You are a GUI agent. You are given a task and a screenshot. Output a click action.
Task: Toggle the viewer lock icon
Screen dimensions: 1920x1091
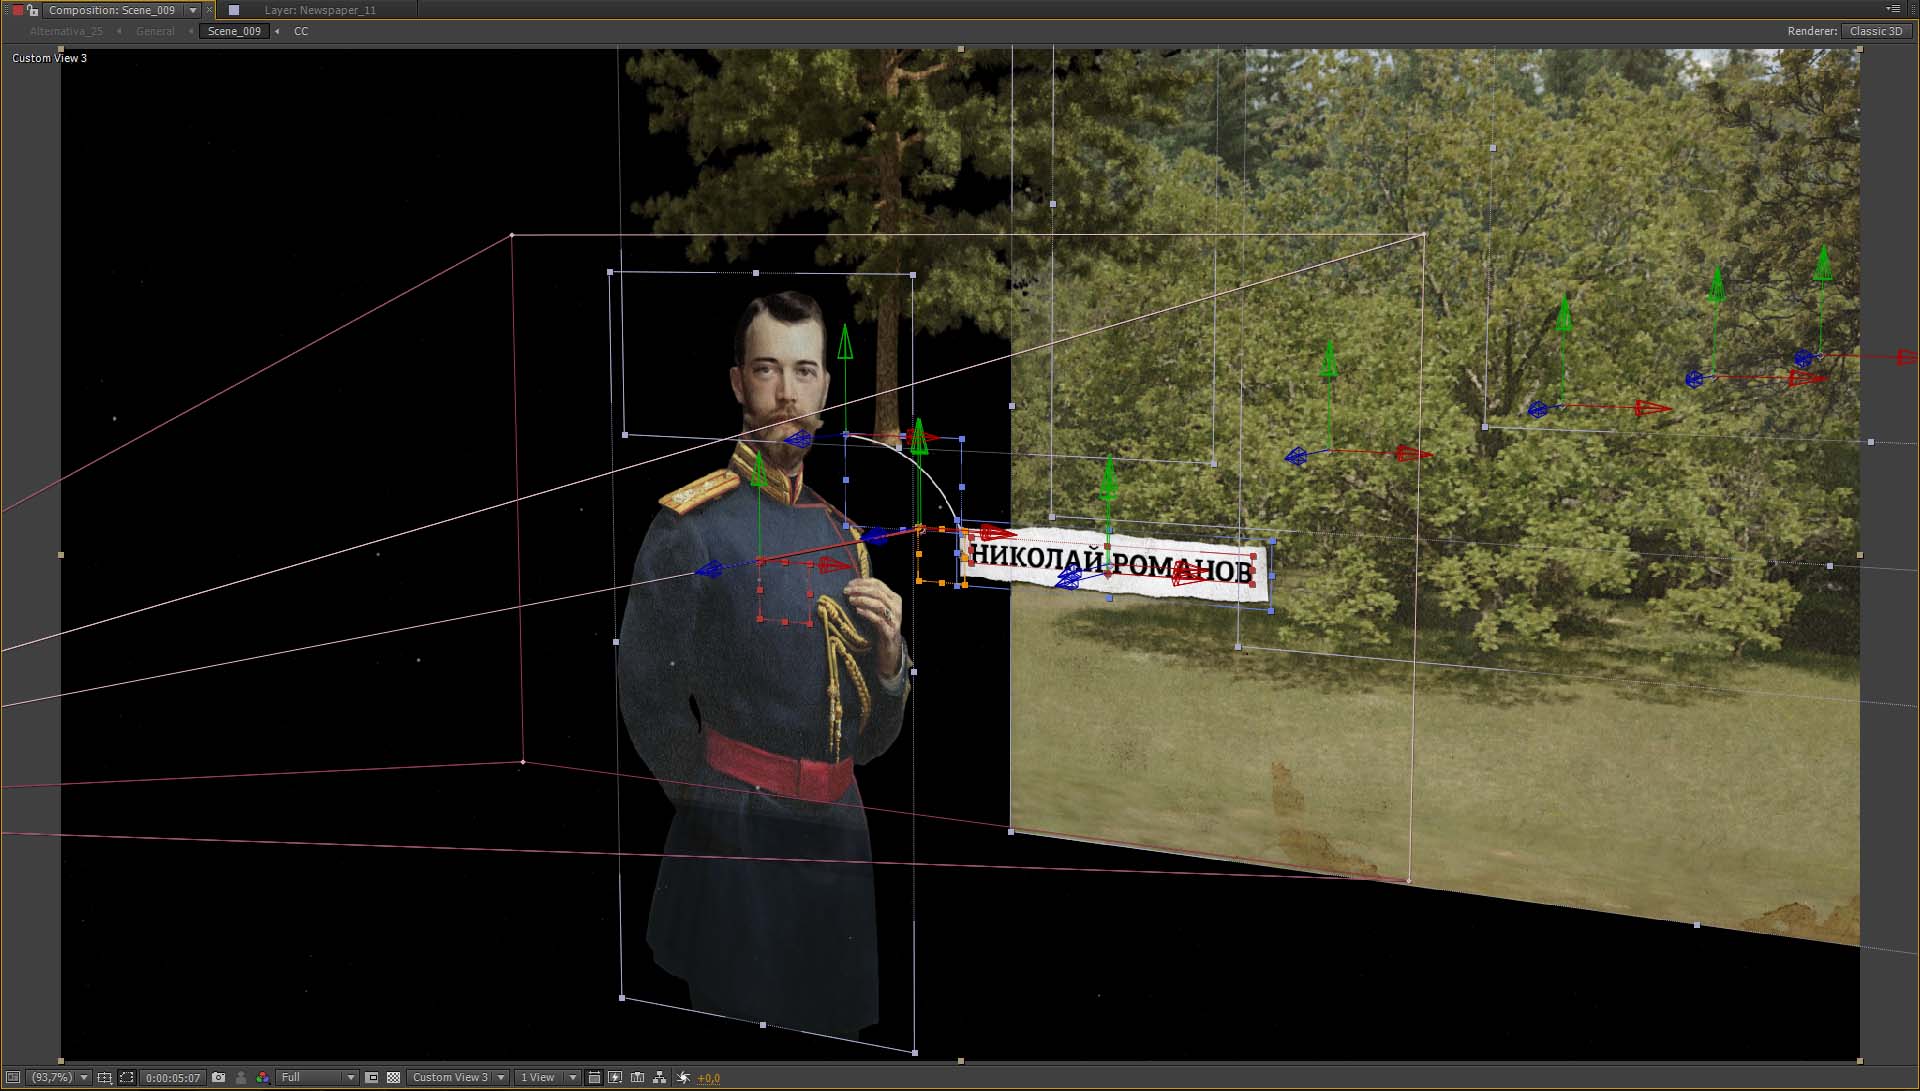(x=33, y=10)
